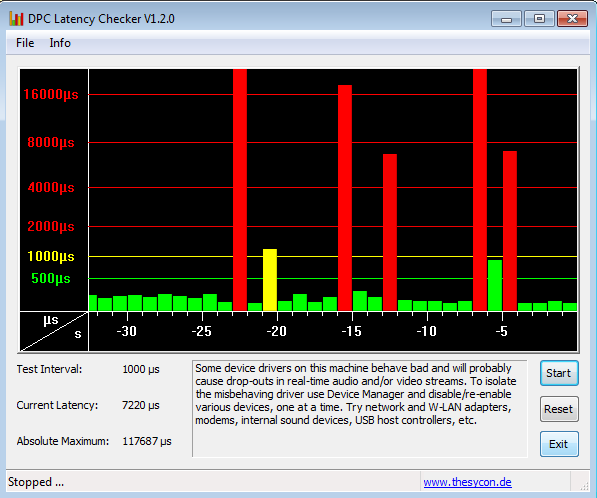Click the Absolute Maximum label
597x498 pixels.
click(63, 441)
